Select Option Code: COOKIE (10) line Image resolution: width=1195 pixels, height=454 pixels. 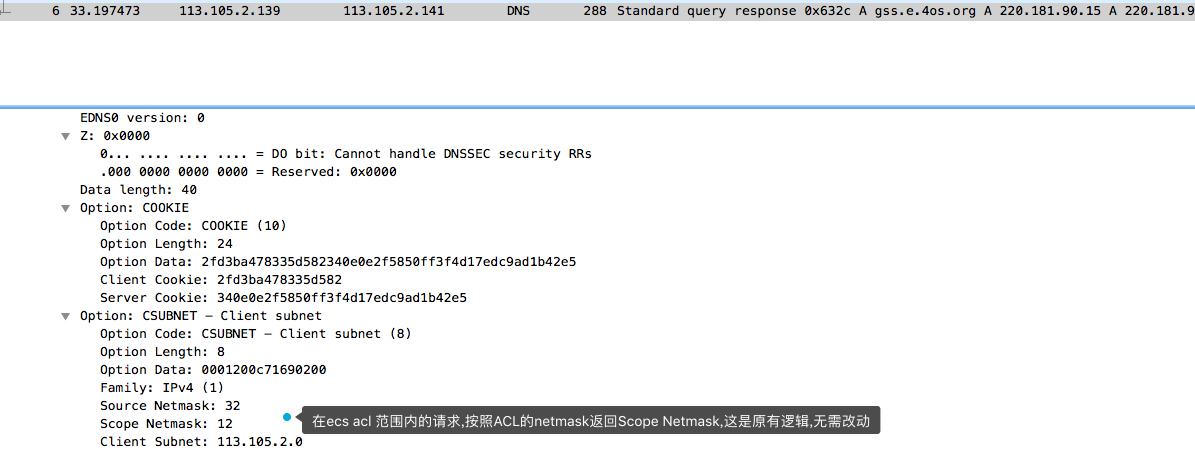[x=194, y=225]
